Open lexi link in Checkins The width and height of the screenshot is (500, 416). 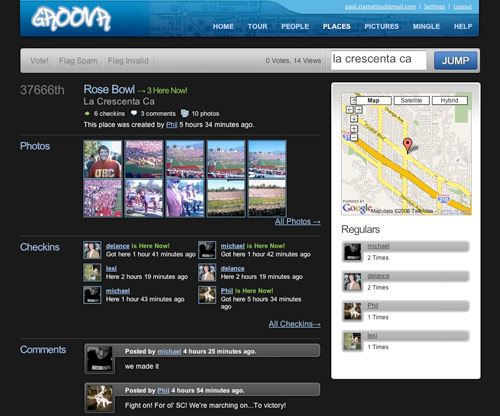[x=111, y=268]
